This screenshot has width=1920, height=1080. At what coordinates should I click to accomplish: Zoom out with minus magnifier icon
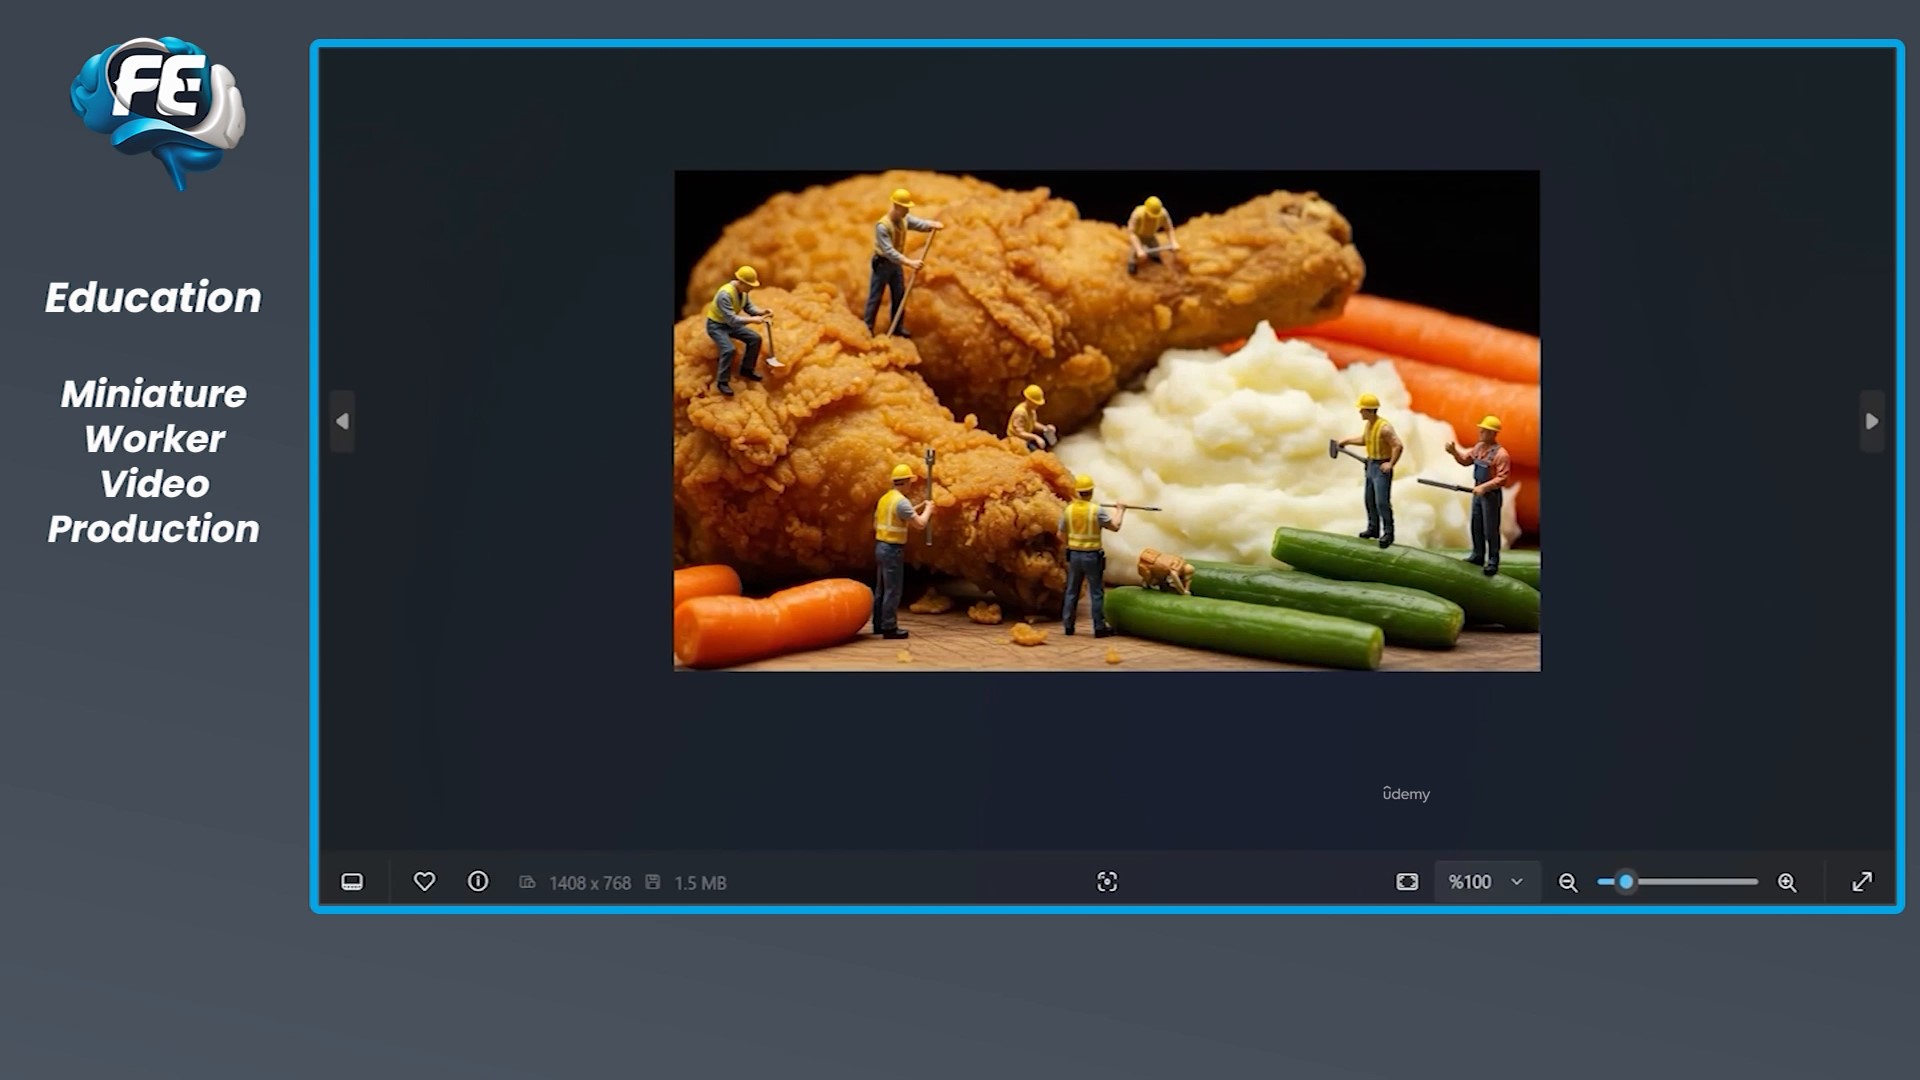[x=1568, y=882]
